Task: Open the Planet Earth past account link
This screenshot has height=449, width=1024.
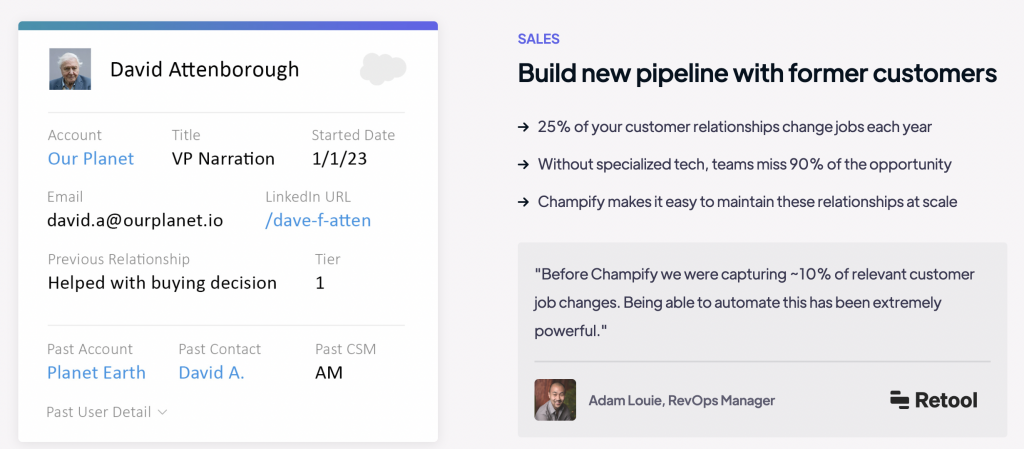Action: 97,373
